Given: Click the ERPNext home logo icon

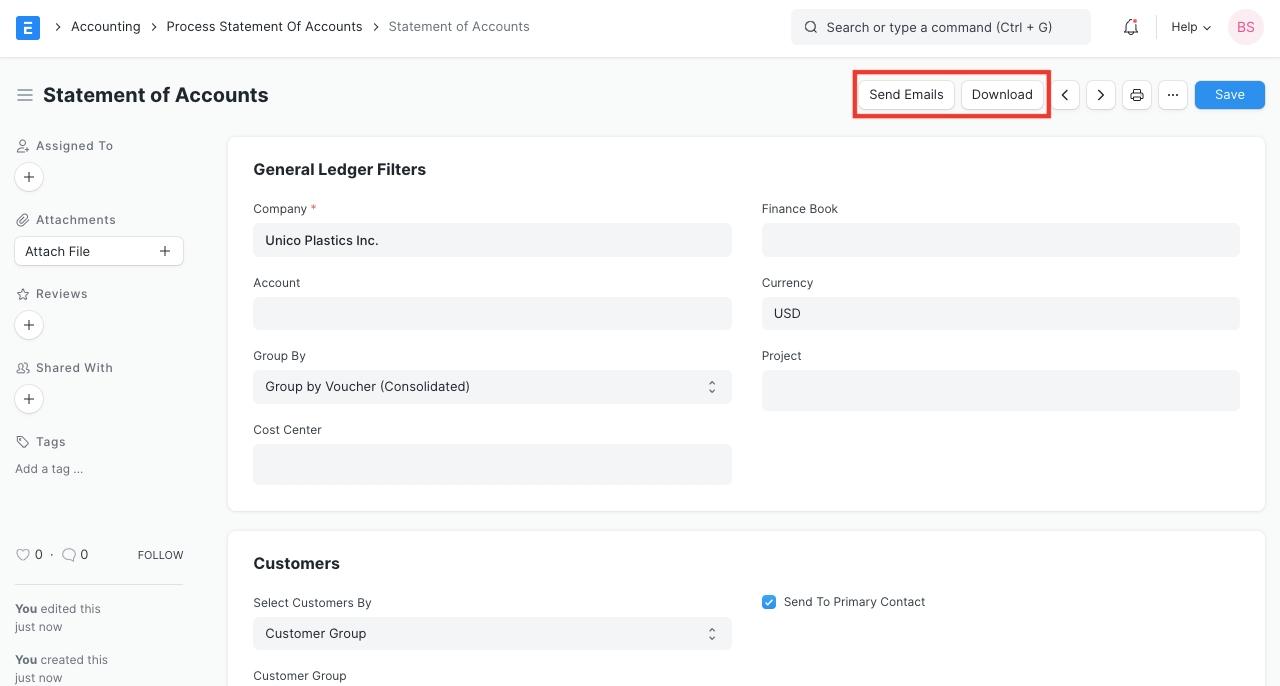Looking at the screenshot, I should (28, 27).
